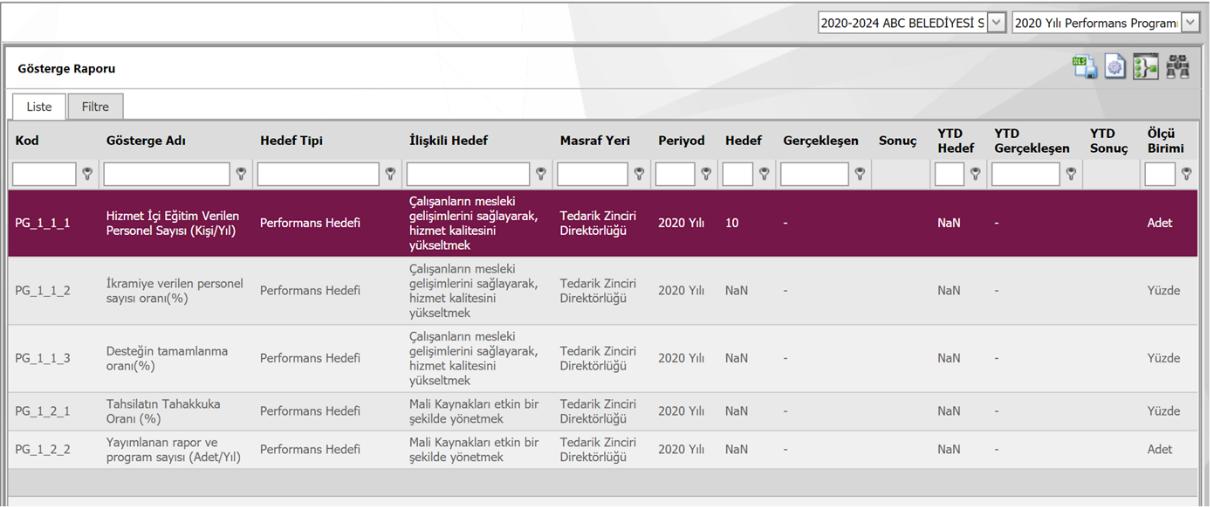Image resolution: width=1210 pixels, height=507 pixels.
Task: Click the filter icon beside the İlişkili Hedef field
Action: [541, 175]
